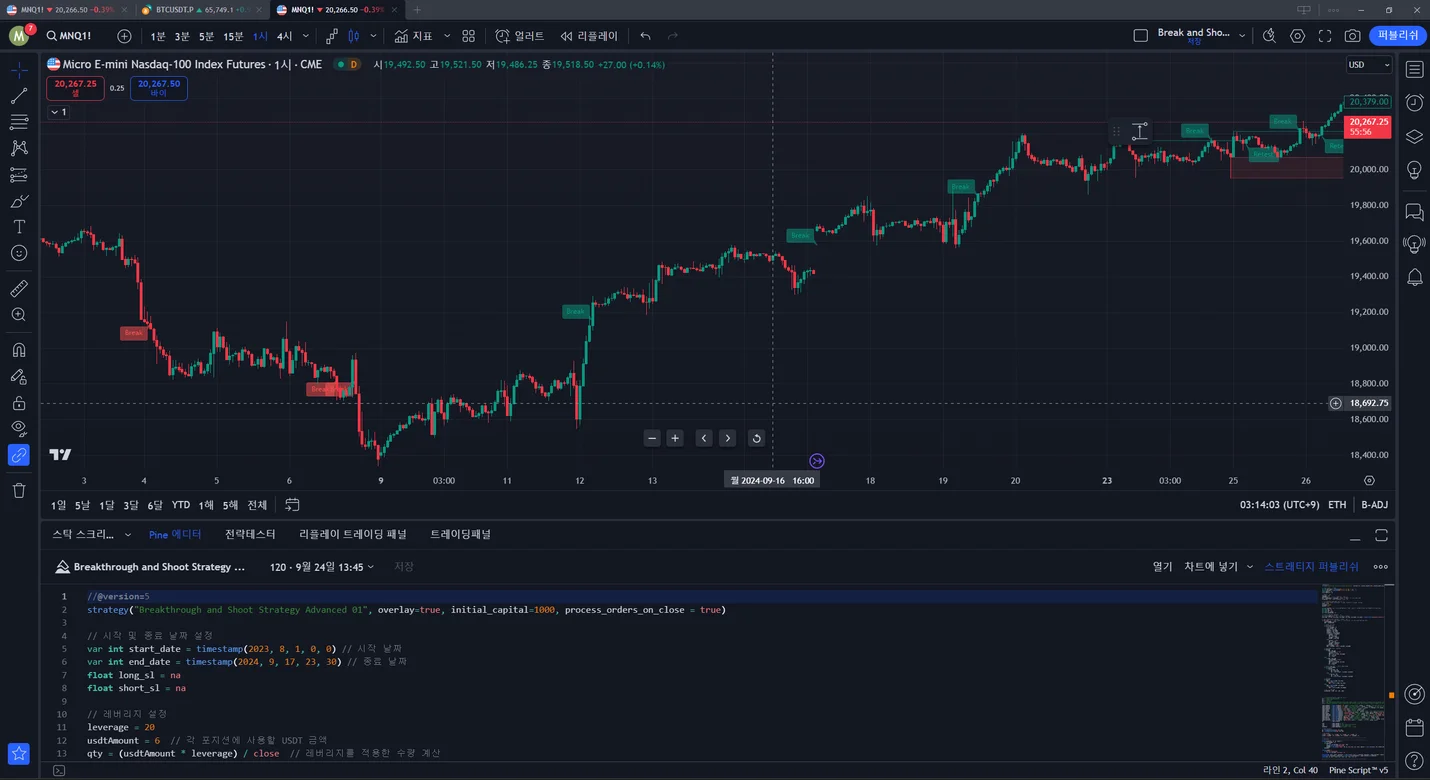Open the patterns drawing tools
The width and height of the screenshot is (1430, 780).
tap(19, 148)
